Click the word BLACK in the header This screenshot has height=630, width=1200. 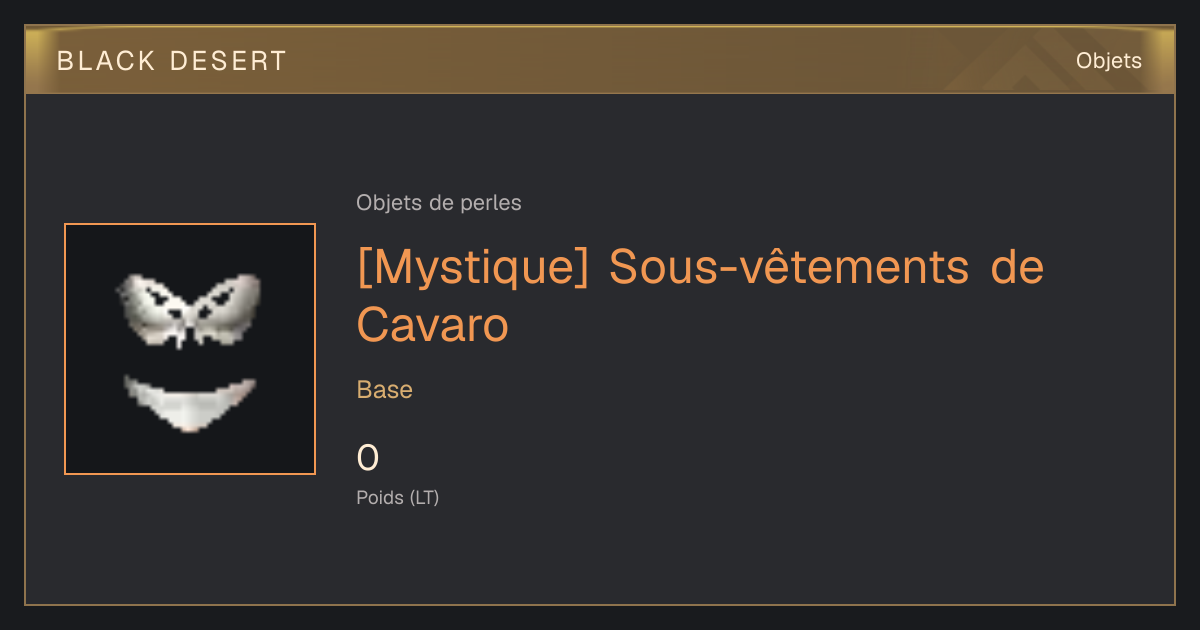click(x=106, y=61)
